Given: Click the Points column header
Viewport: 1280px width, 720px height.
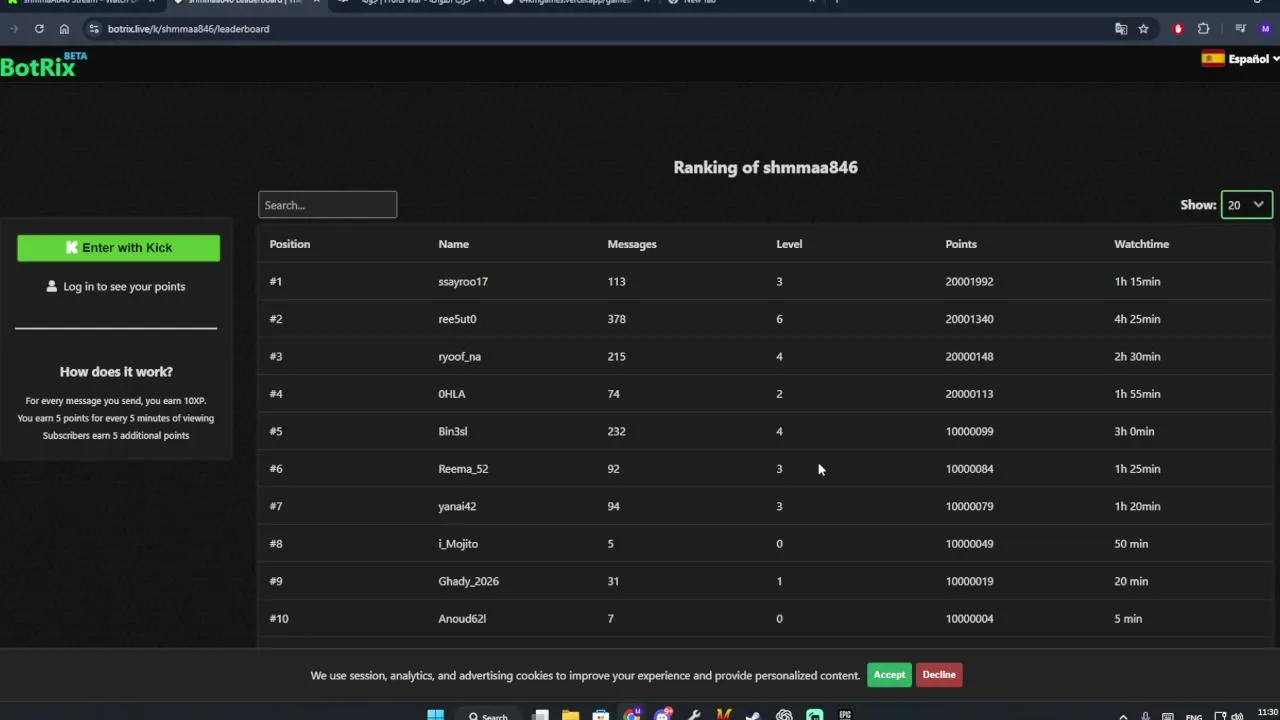Looking at the screenshot, I should point(961,244).
